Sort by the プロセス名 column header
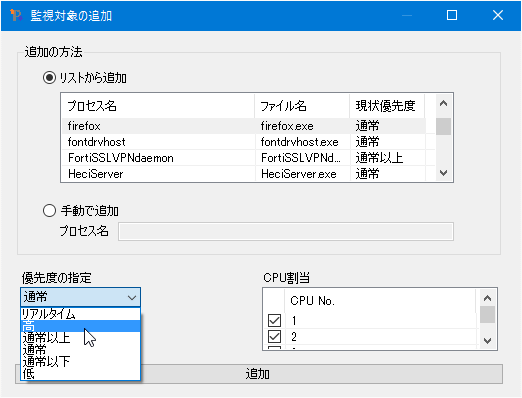The width and height of the screenshot is (522, 398). [158, 106]
